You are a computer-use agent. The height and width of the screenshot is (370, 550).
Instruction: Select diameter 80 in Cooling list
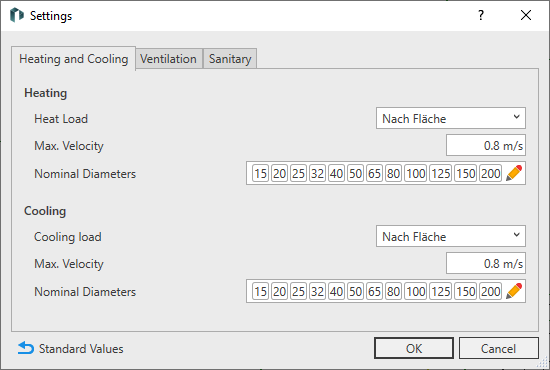click(393, 291)
